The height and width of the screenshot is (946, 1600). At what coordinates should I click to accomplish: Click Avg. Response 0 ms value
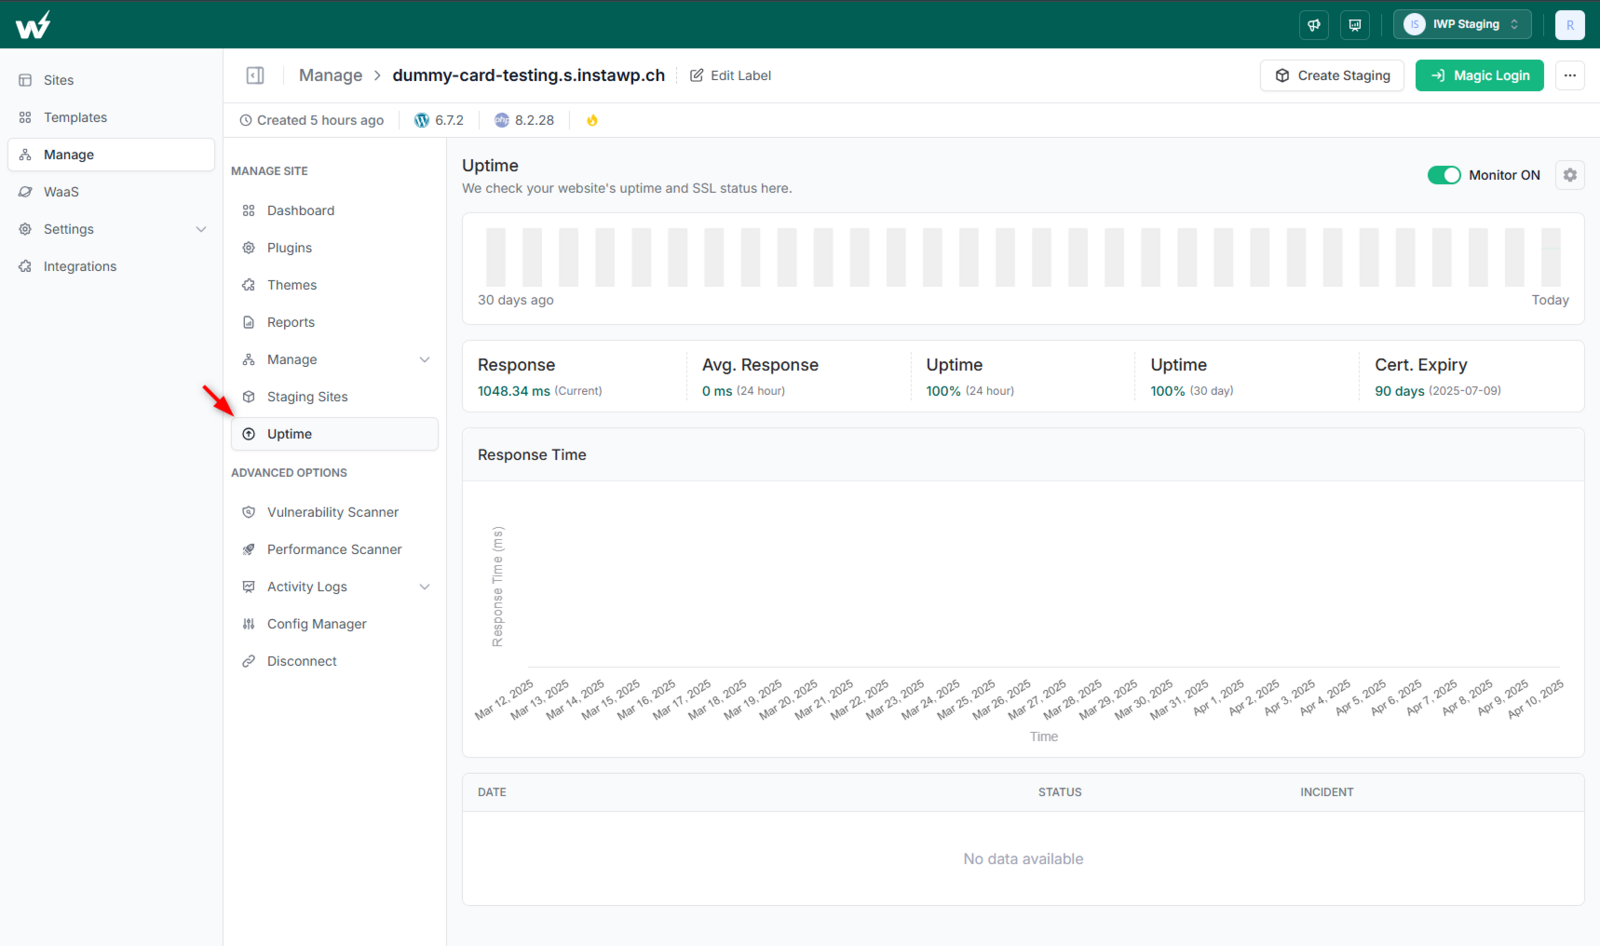(x=717, y=391)
